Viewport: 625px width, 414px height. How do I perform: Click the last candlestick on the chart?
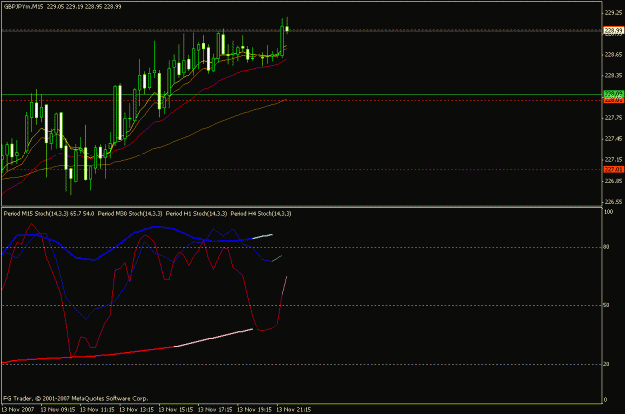click(287, 28)
